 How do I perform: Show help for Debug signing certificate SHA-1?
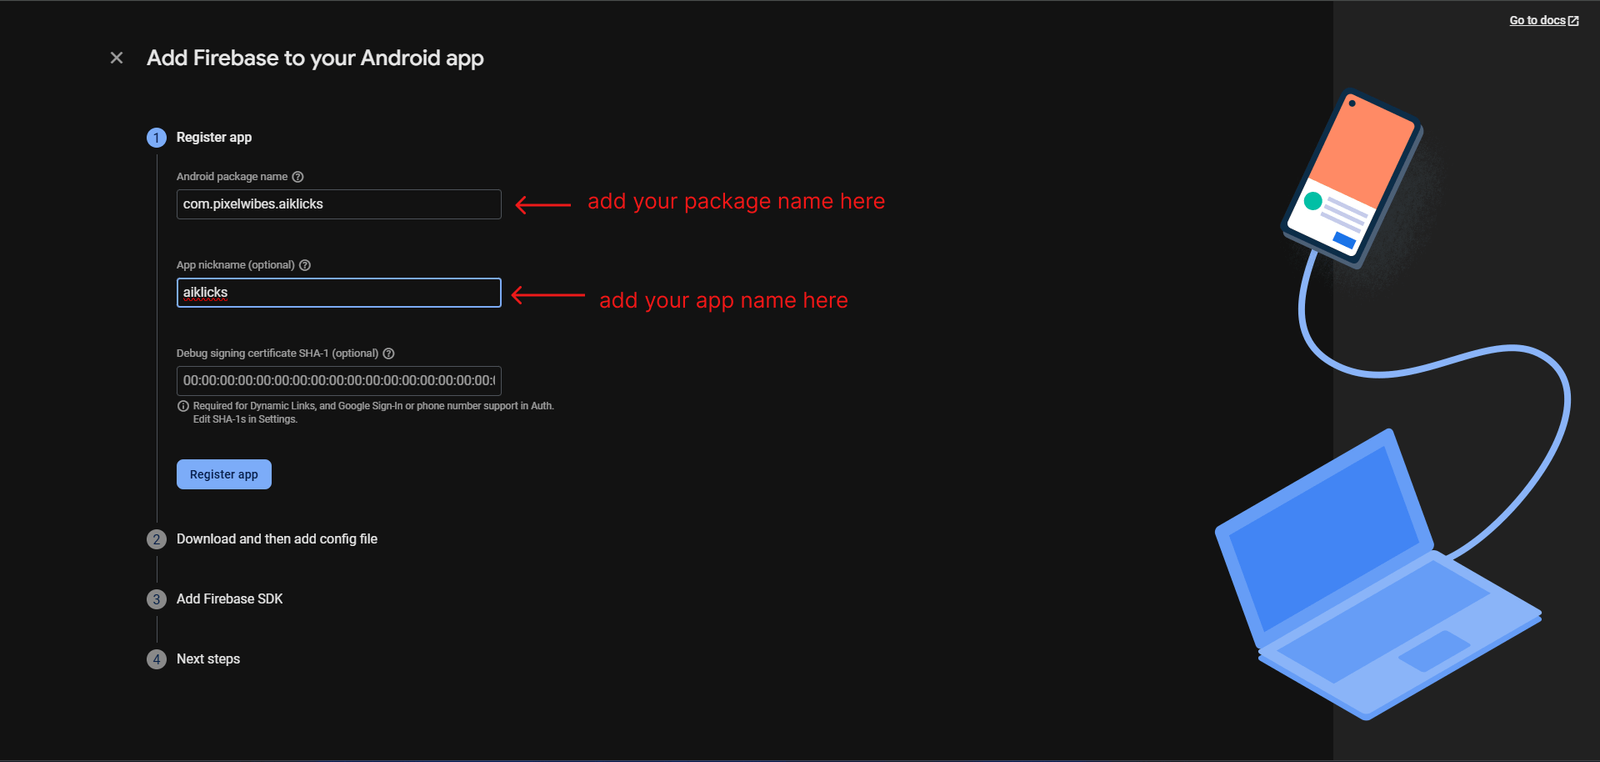(x=389, y=353)
